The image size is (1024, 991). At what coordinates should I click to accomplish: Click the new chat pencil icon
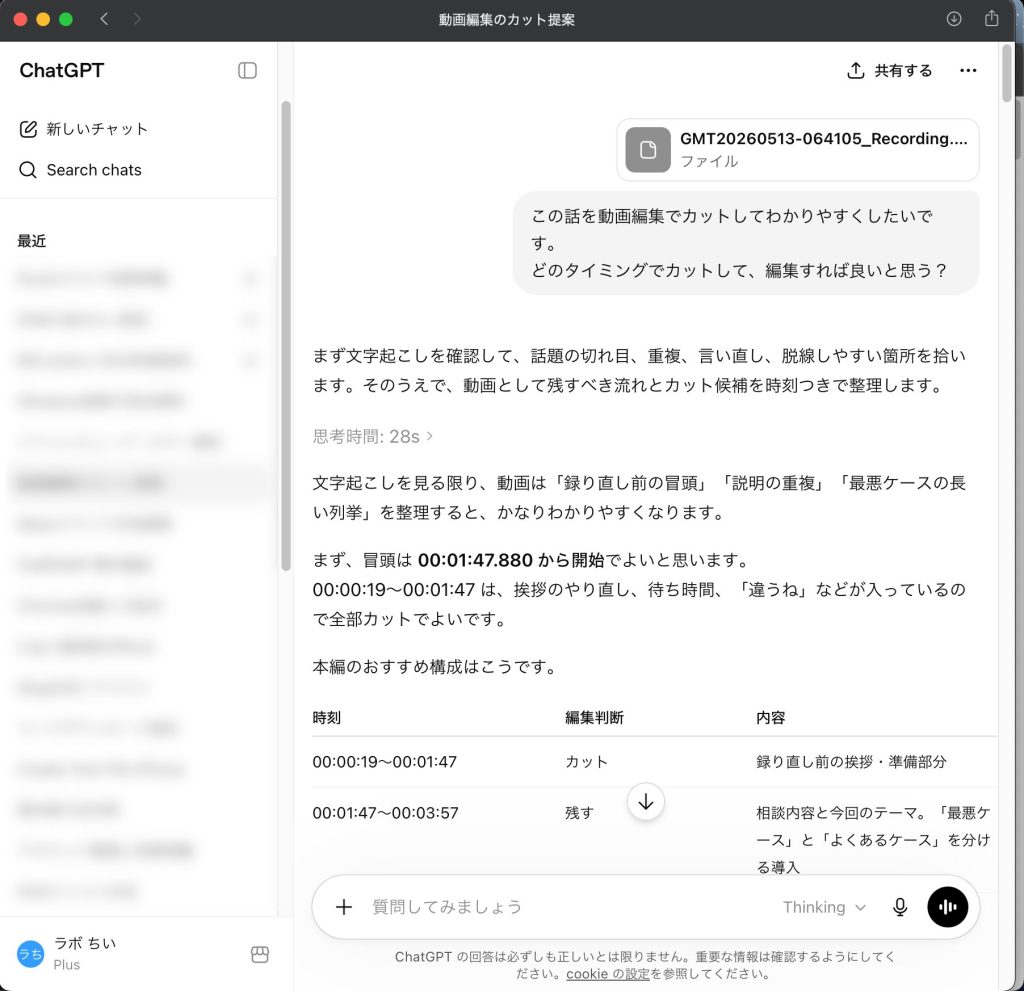click(x=28, y=129)
